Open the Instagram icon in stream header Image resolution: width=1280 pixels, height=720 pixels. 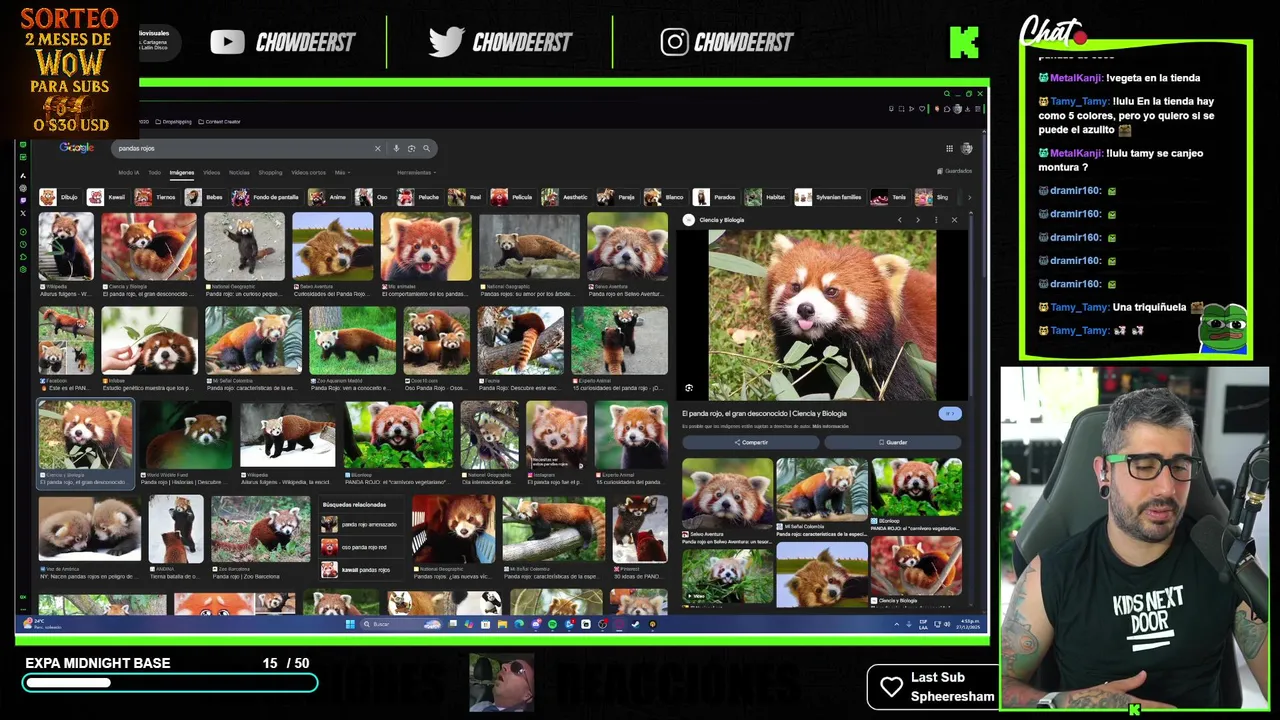(674, 42)
